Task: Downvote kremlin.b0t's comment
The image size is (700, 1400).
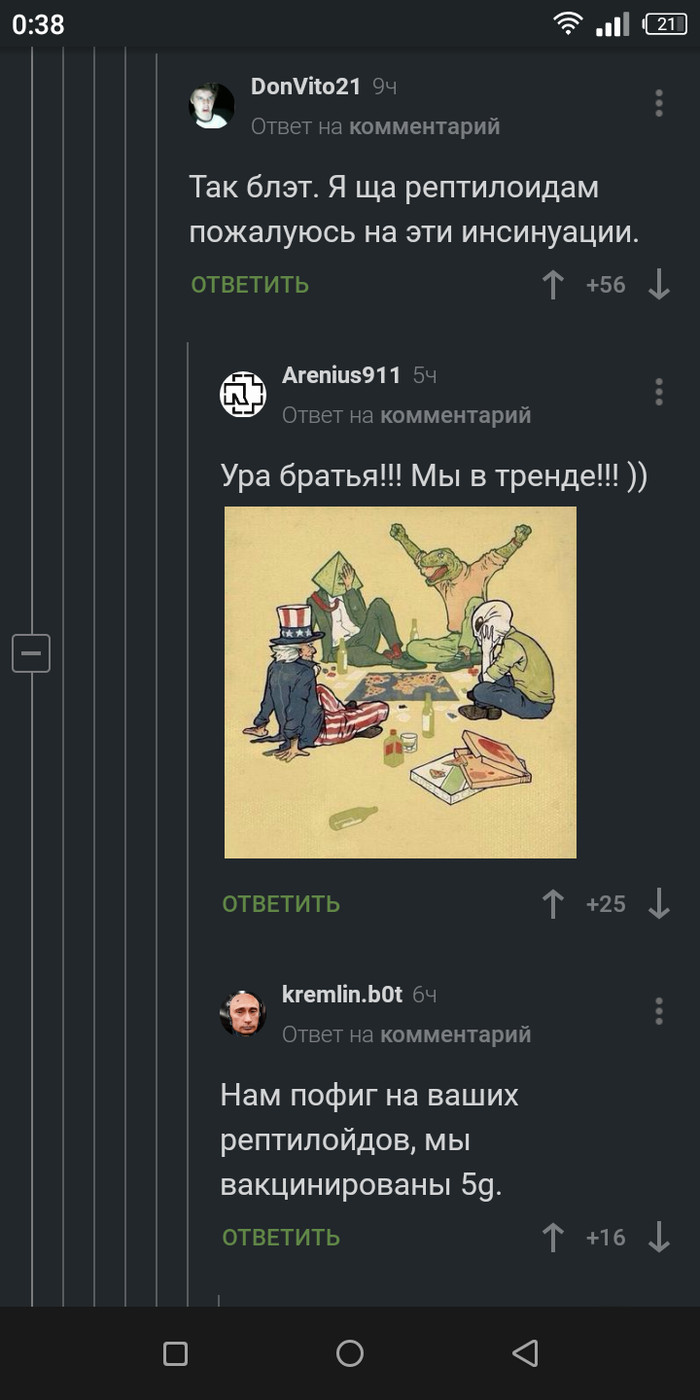Action: click(x=658, y=1237)
